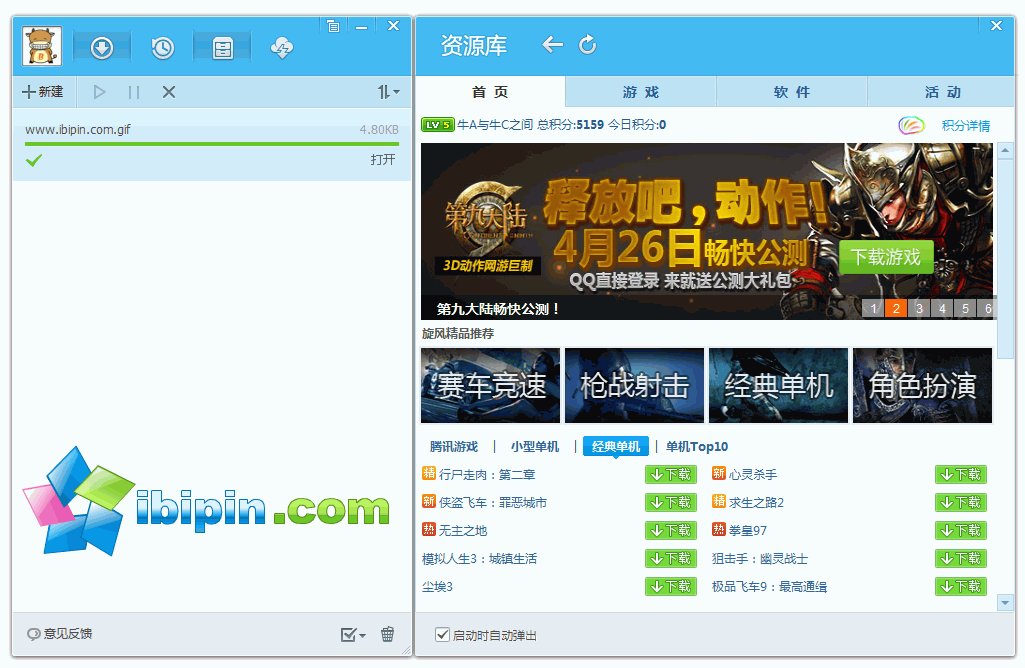This screenshot has height=668, width=1025.
Task: Download 狙击手：幽灵战士
Action: 961,559
